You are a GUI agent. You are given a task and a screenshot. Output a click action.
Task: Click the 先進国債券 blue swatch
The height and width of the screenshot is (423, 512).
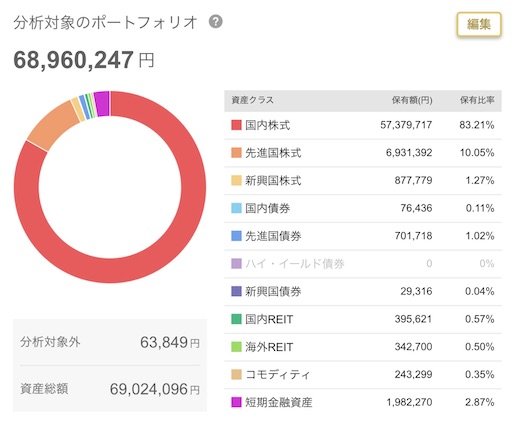click(x=236, y=236)
